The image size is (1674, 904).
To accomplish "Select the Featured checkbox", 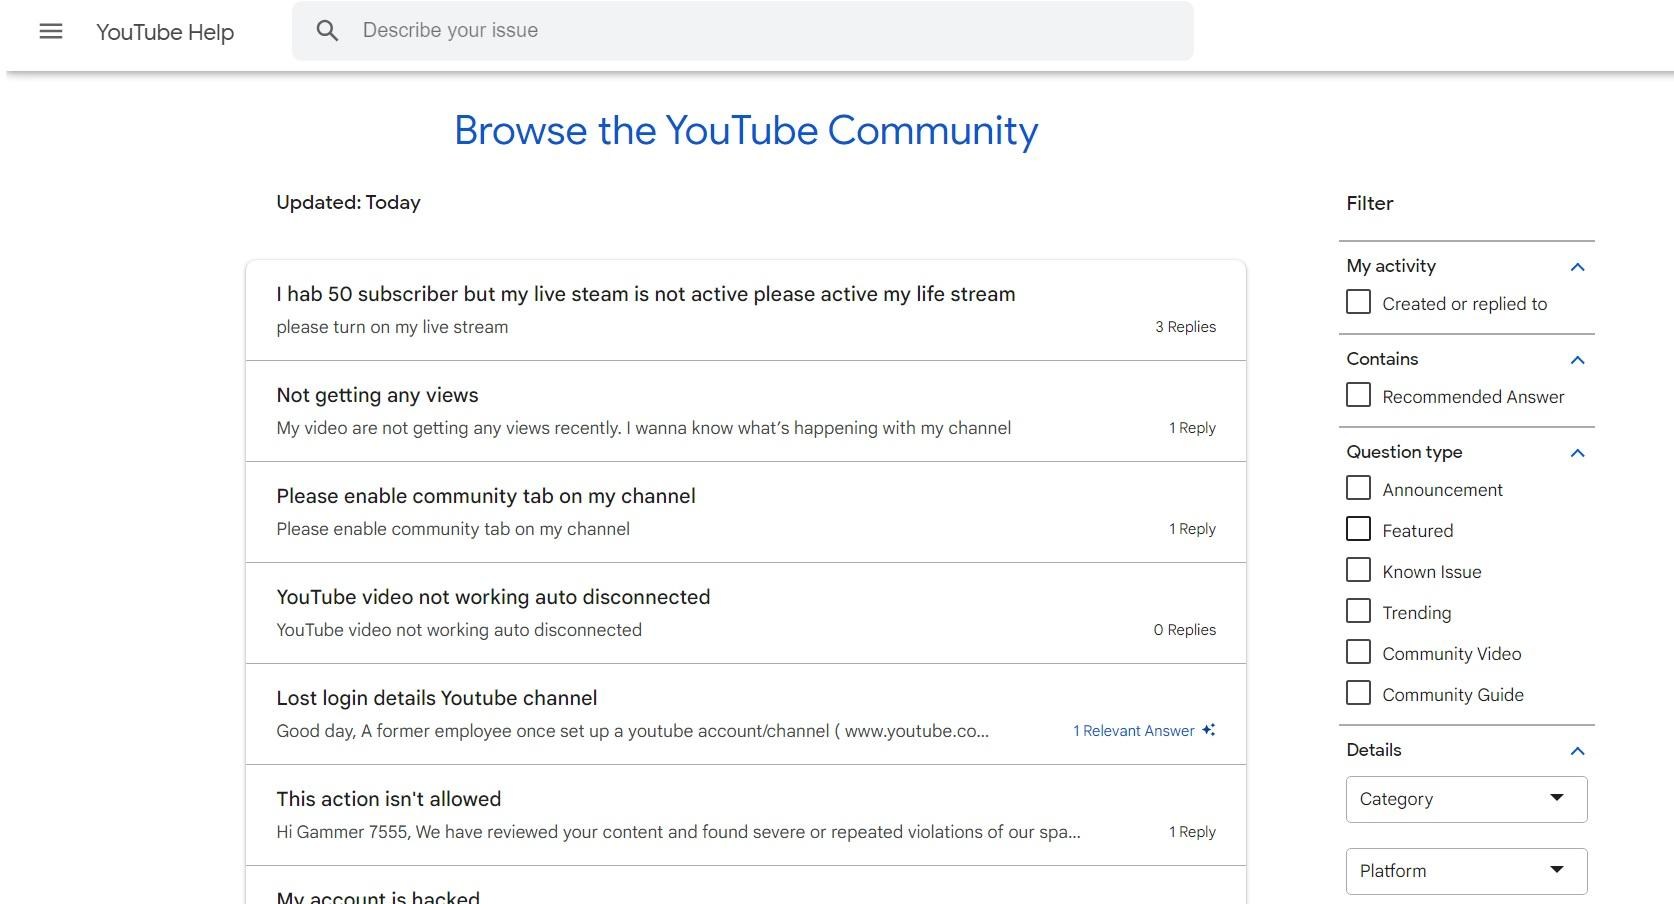I will pyautogui.click(x=1358, y=529).
